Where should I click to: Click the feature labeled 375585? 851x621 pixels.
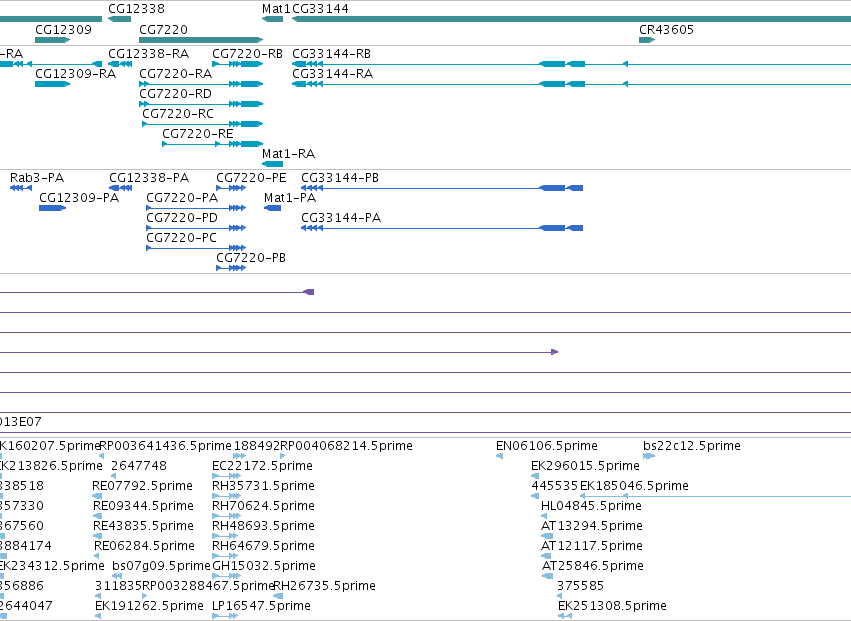[580, 586]
